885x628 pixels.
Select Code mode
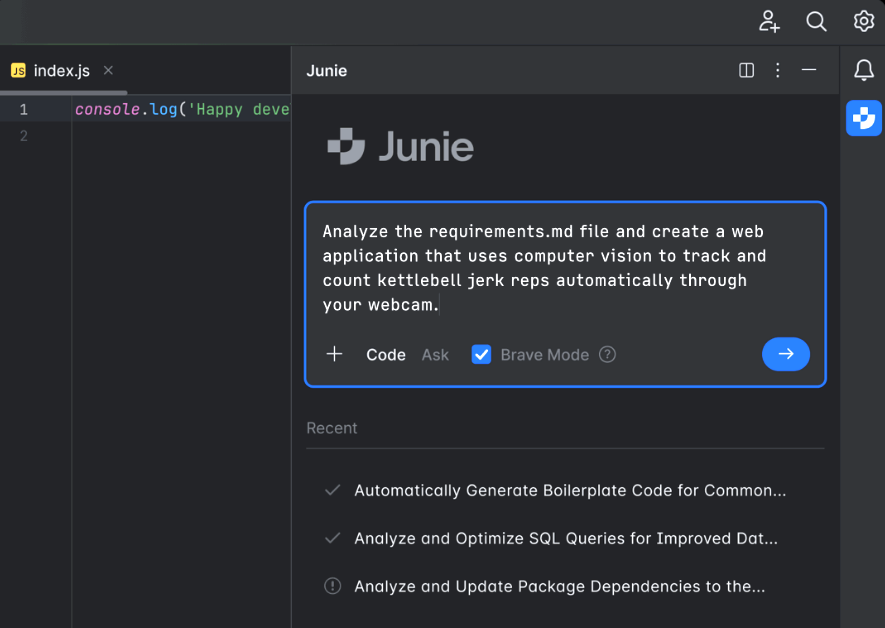(x=386, y=355)
